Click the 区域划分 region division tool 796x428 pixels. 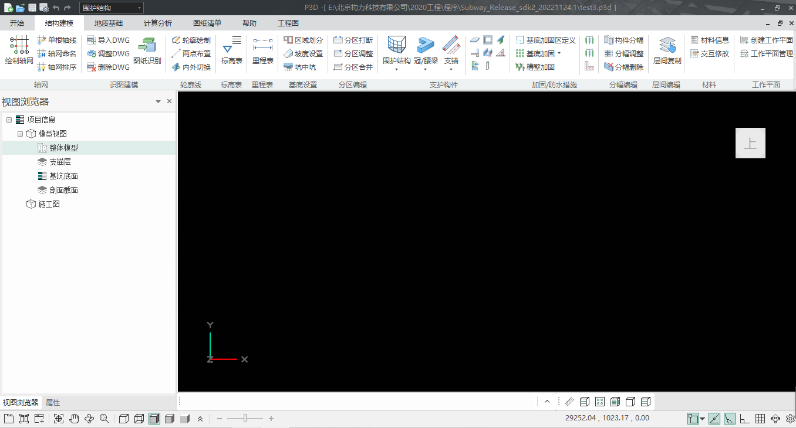point(303,40)
